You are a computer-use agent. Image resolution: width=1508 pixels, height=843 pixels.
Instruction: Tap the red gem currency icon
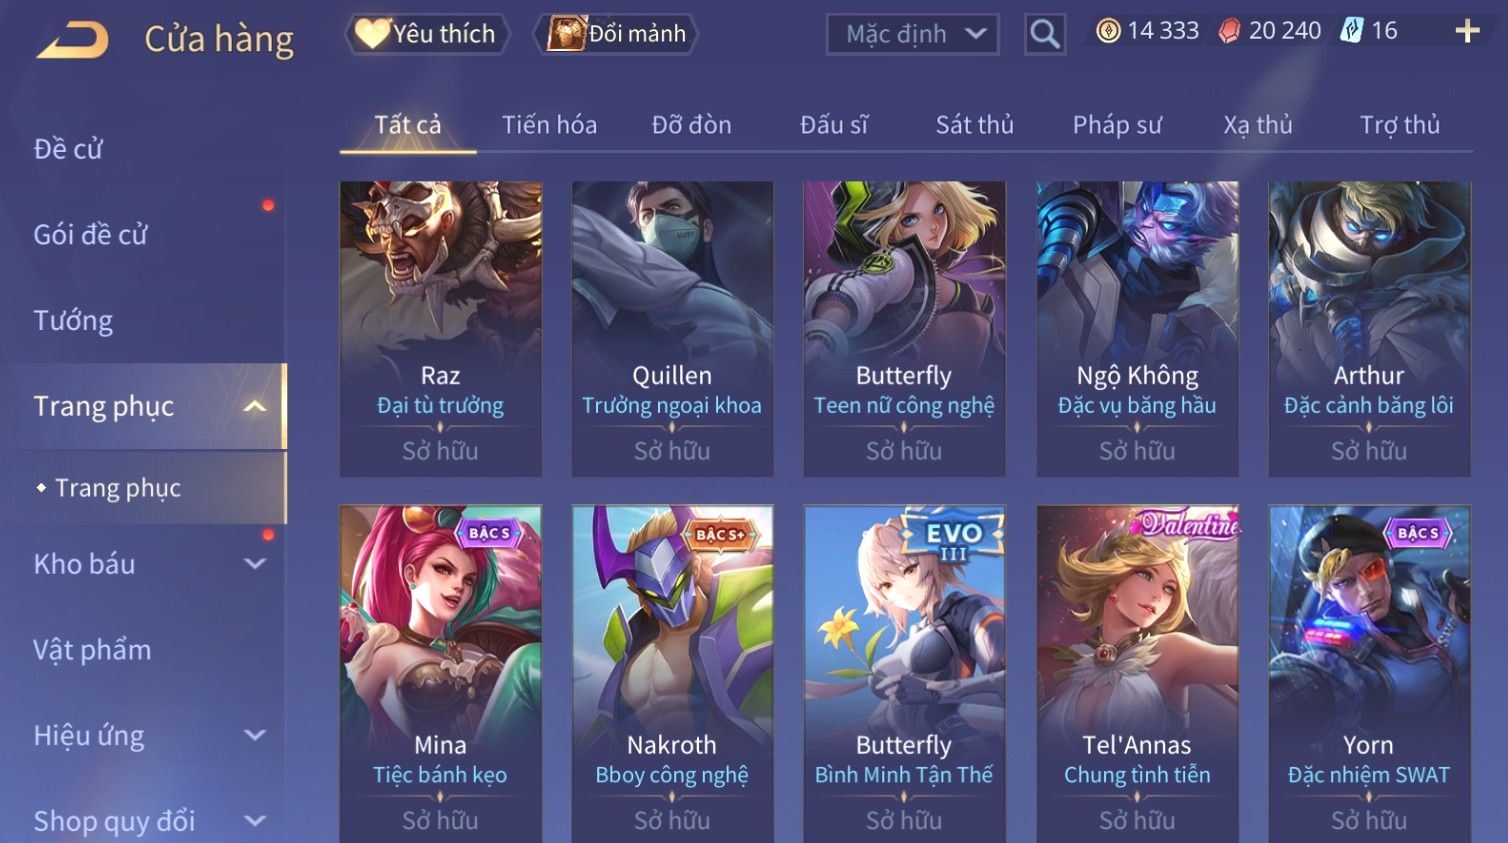[x=1230, y=31]
